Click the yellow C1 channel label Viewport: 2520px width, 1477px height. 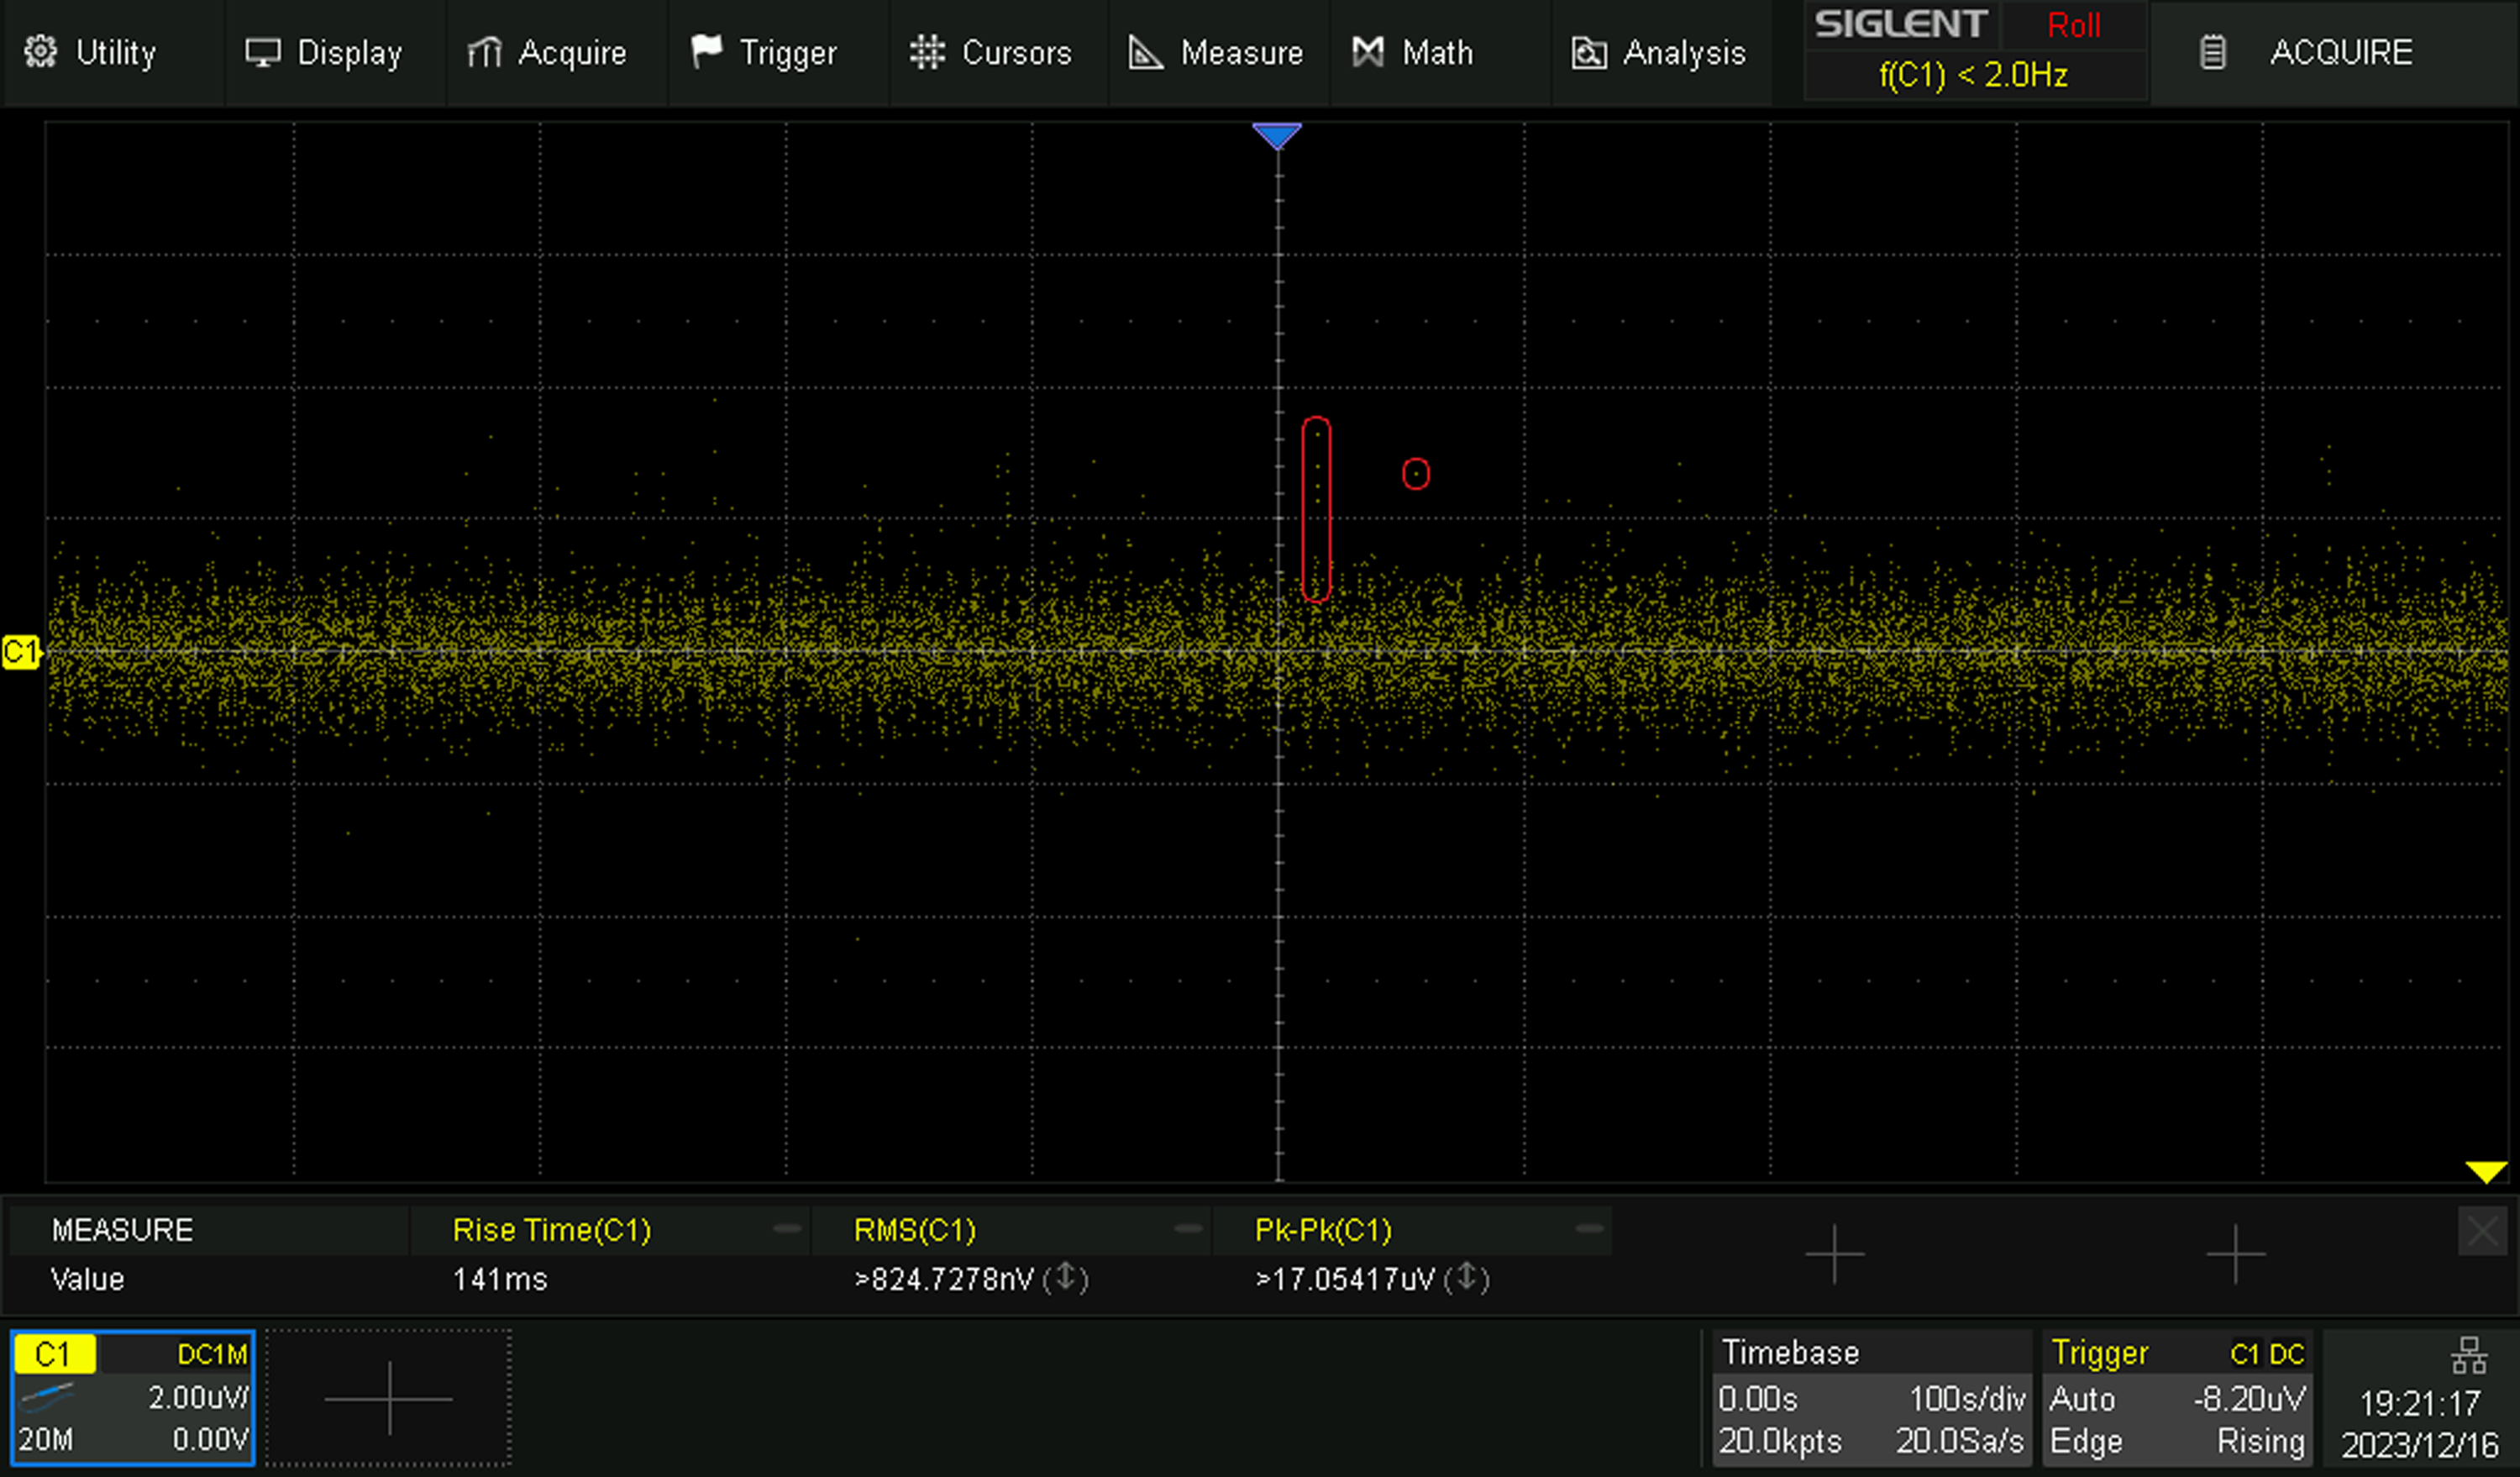[54, 1355]
